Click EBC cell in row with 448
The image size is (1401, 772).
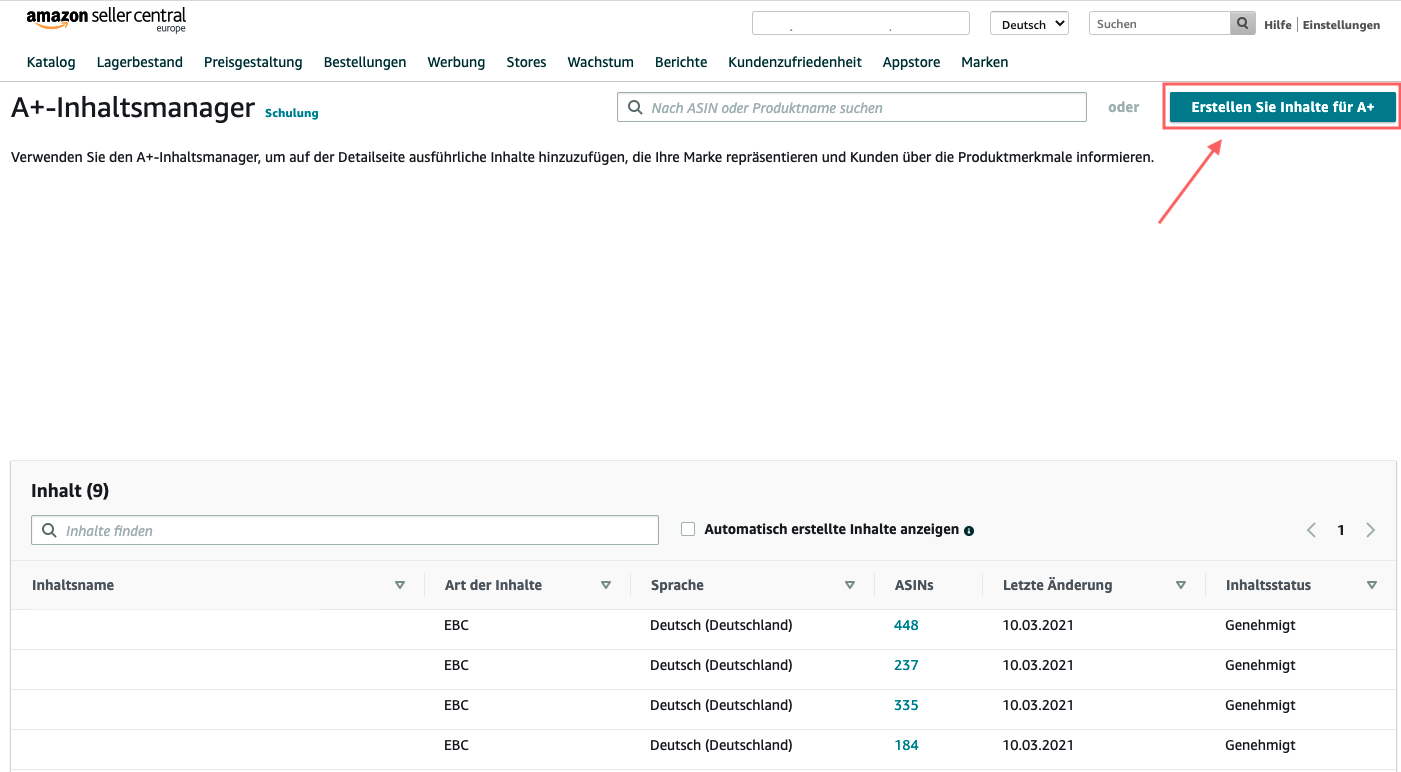click(456, 625)
